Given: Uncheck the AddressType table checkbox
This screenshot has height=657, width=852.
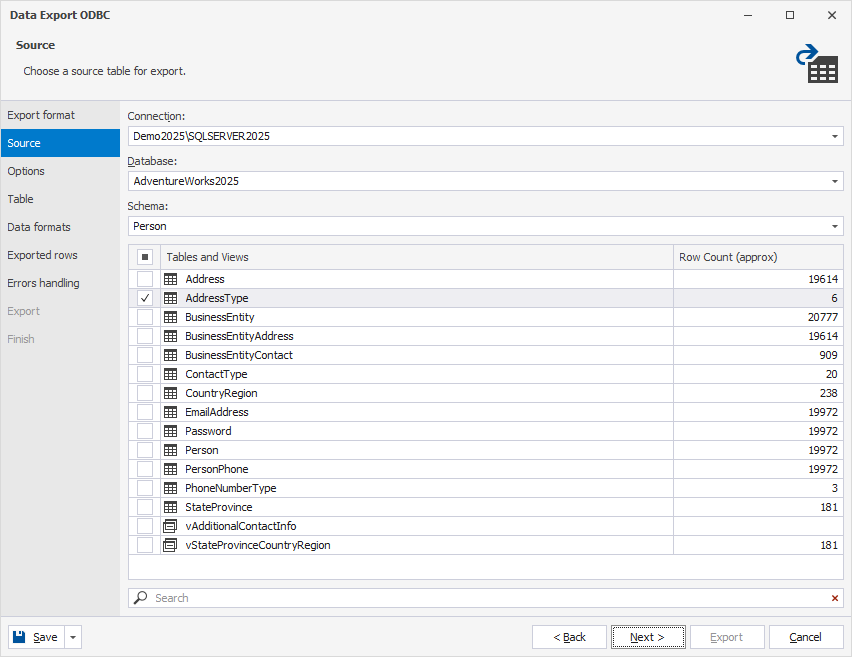Looking at the screenshot, I should (x=145, y=298).
